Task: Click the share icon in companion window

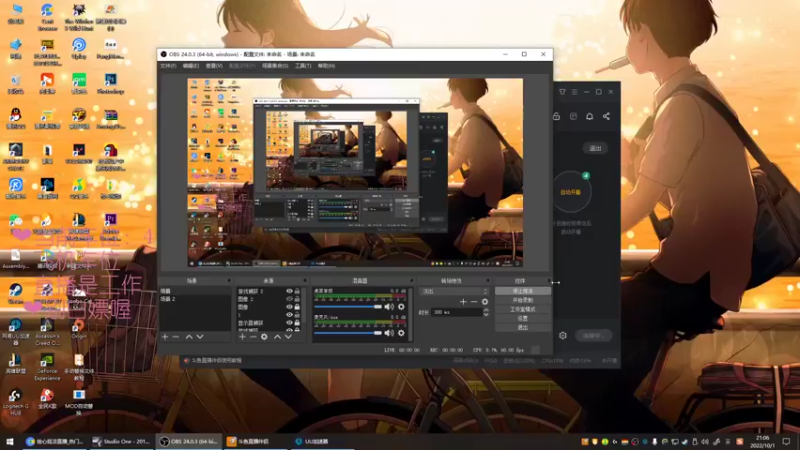Action: pos(606,116)
